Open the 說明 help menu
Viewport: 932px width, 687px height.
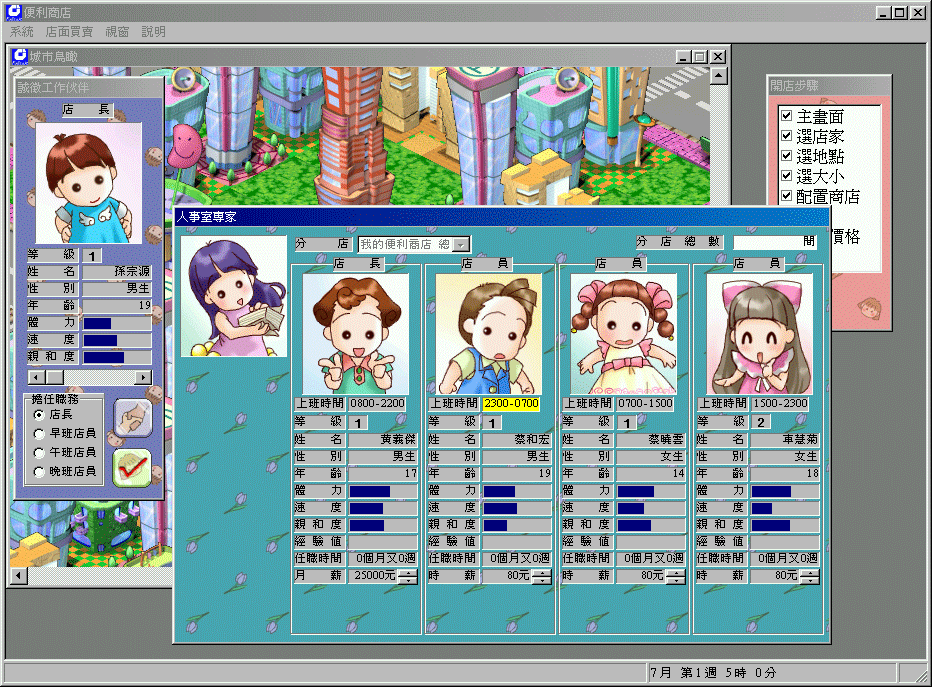tap(153, 32)
